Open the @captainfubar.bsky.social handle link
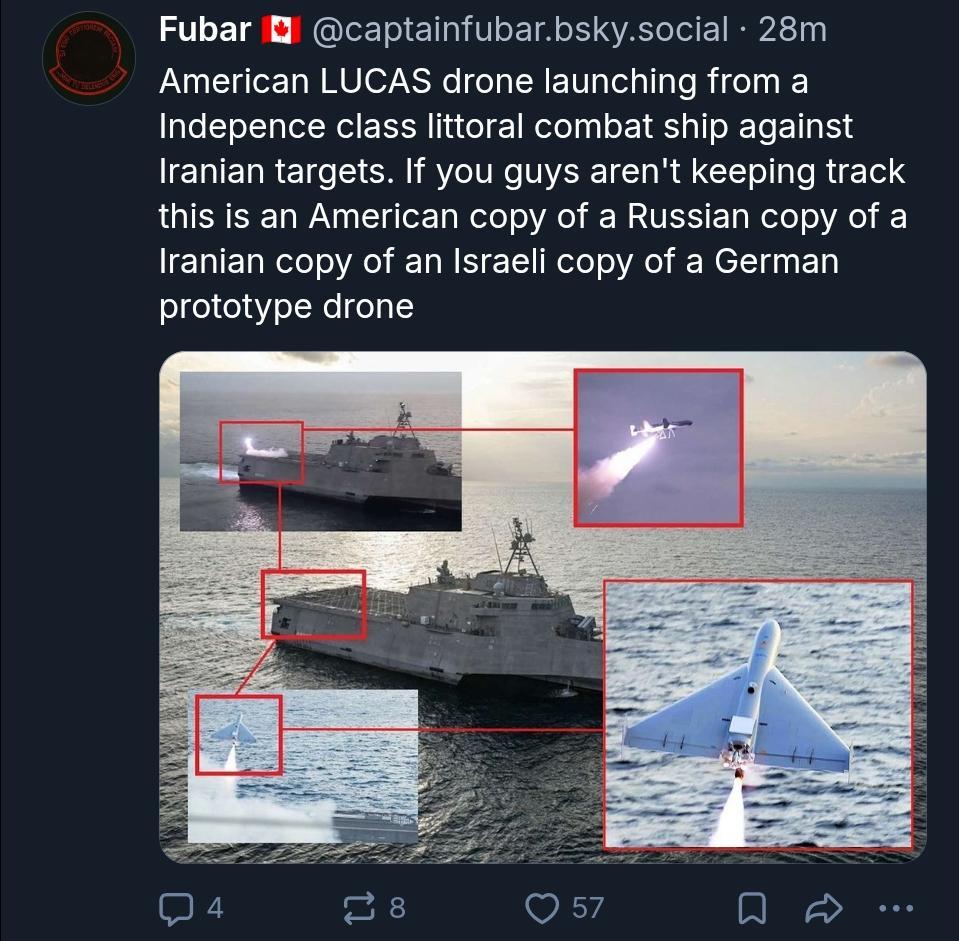 coord(521,30)
